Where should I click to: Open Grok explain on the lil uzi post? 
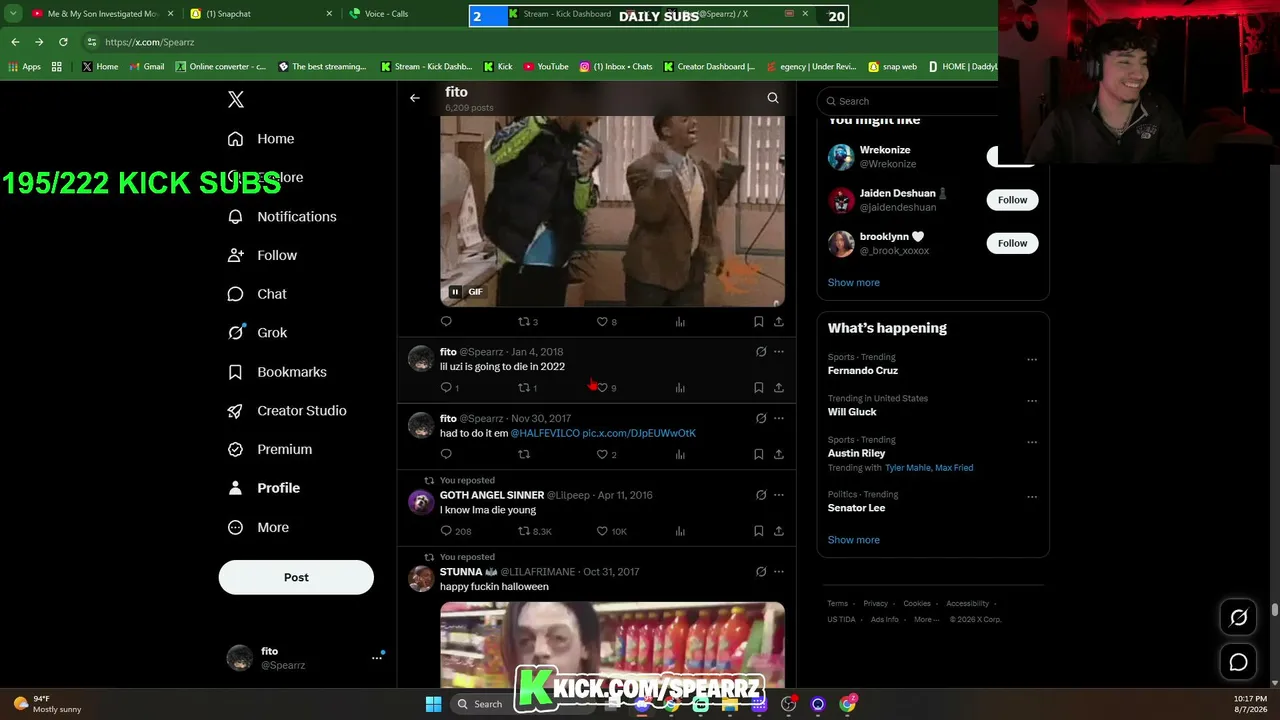[x=761, y=352]
